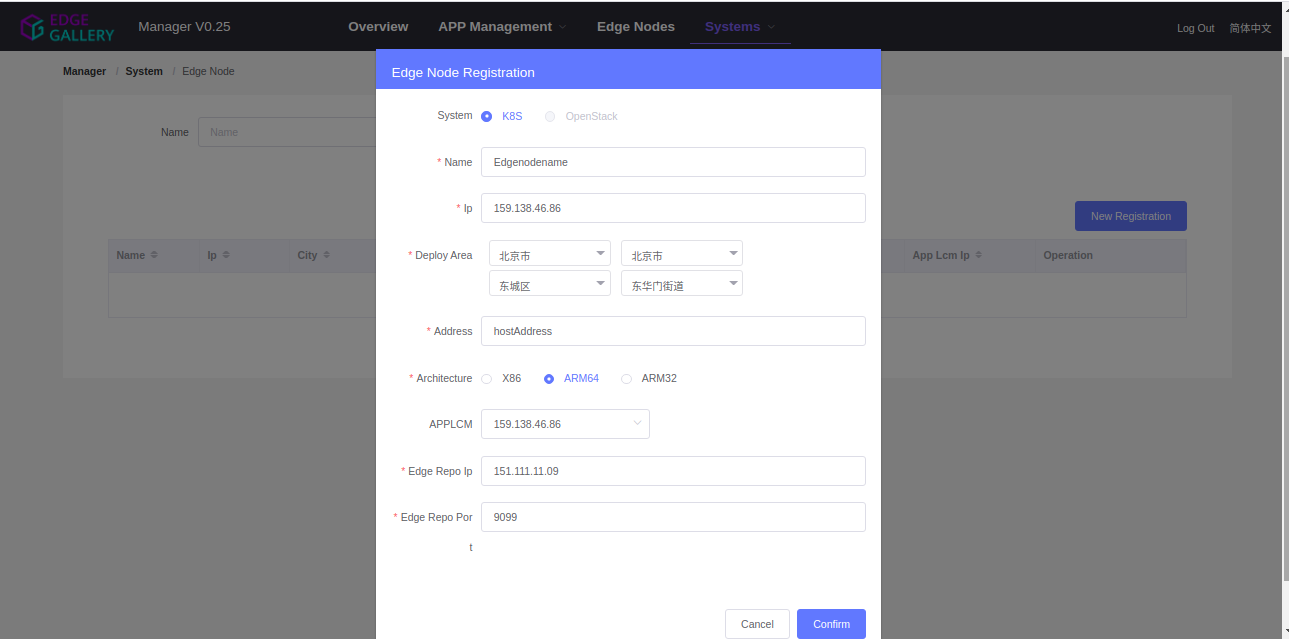The width and height of the screenshot is (1289, 639).
Task: Confirm the edge node registration
Action: click(831, 624)
